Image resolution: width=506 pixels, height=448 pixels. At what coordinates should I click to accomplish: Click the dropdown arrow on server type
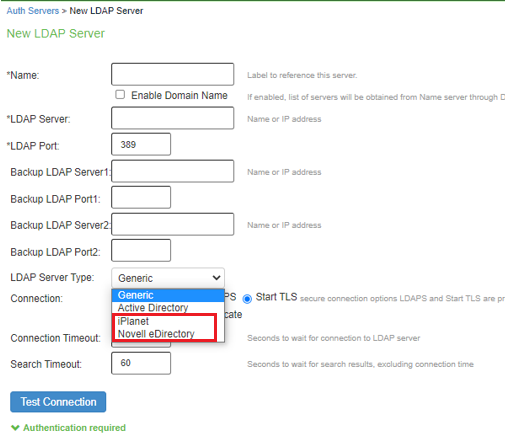[216, 278]
